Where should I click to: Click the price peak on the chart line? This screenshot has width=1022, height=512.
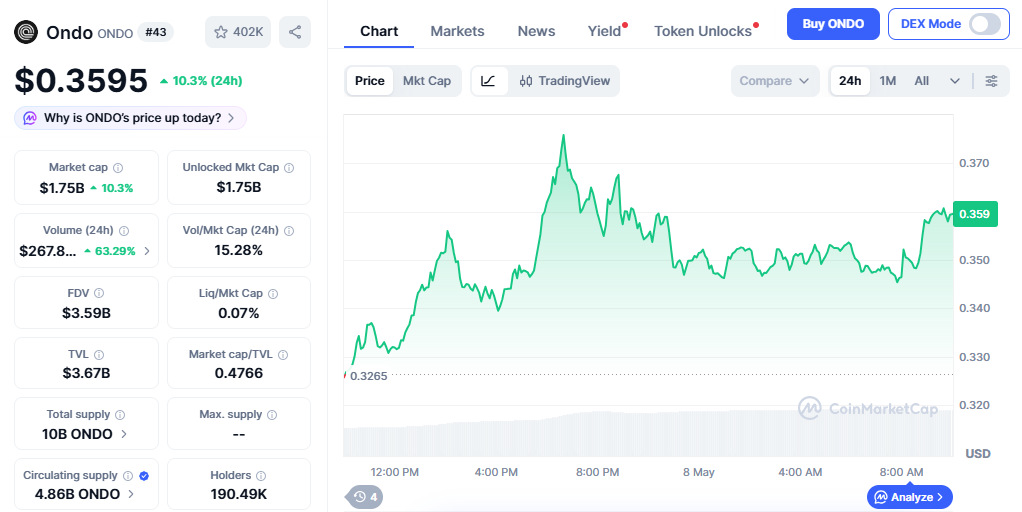pos(564,135)
